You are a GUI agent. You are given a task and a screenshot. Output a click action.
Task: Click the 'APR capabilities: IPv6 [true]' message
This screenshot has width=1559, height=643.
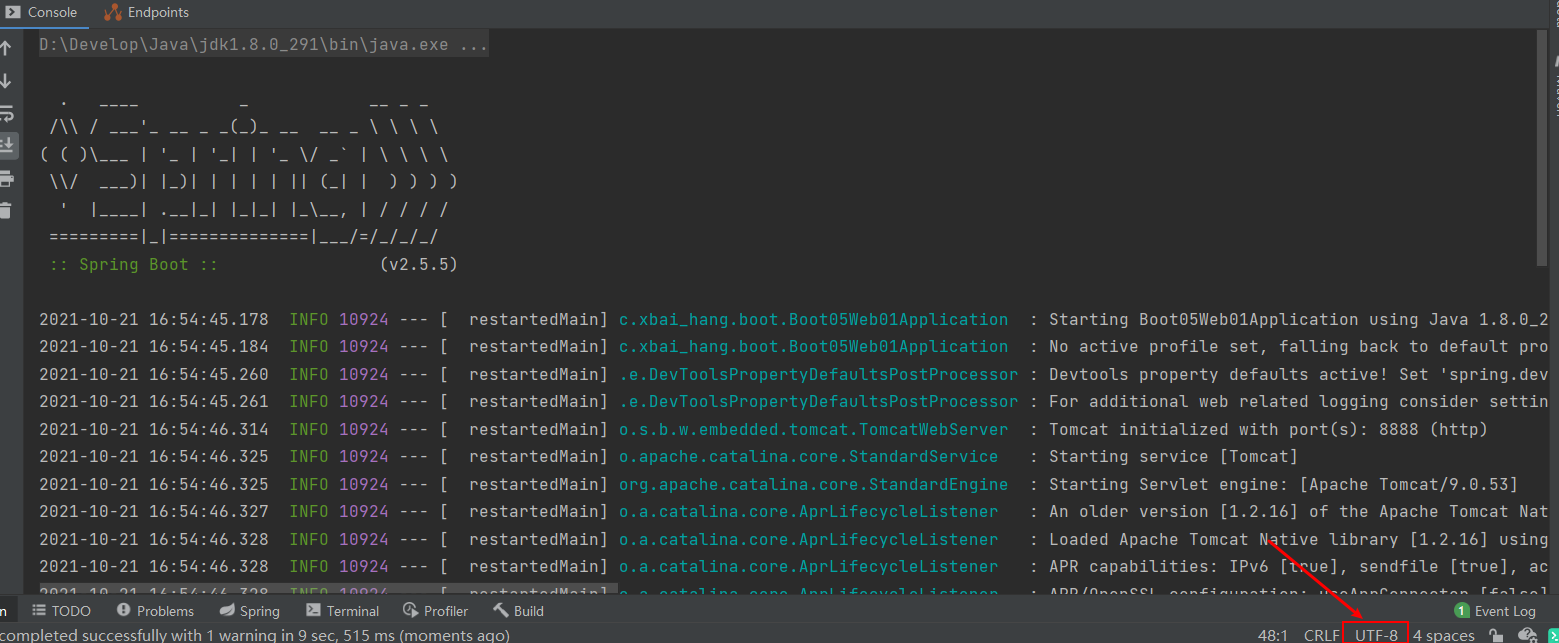(x=1298, y=567)
